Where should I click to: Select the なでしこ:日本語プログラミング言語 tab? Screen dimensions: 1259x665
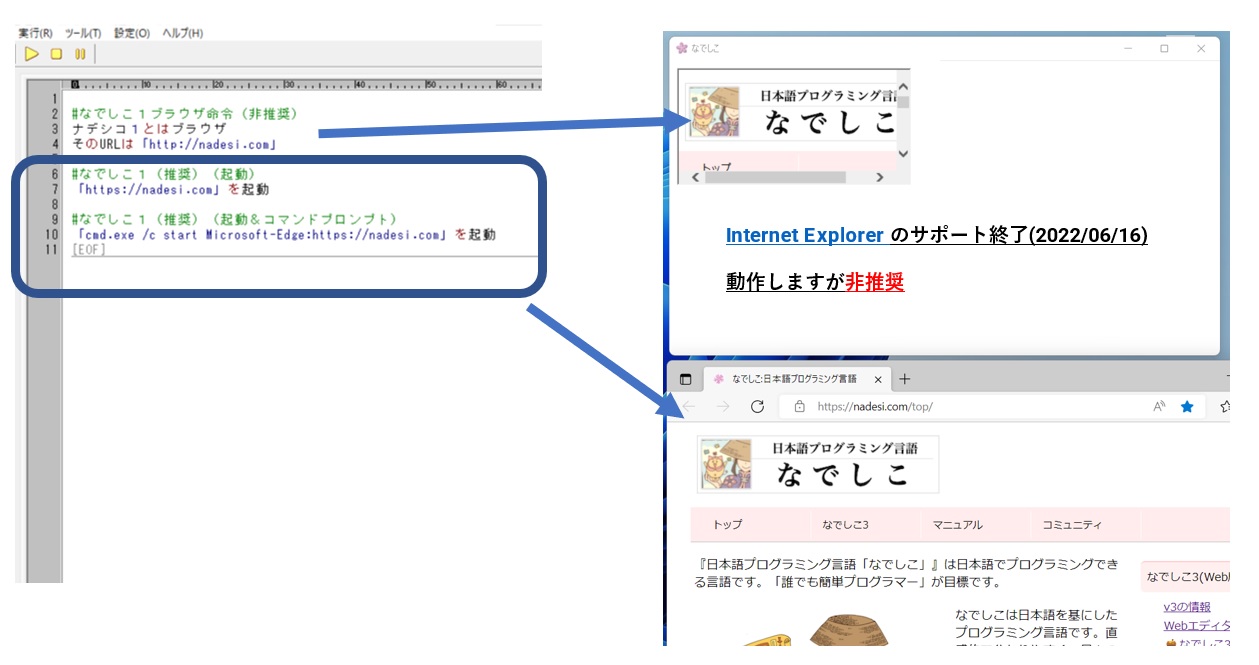pos(795,380)
